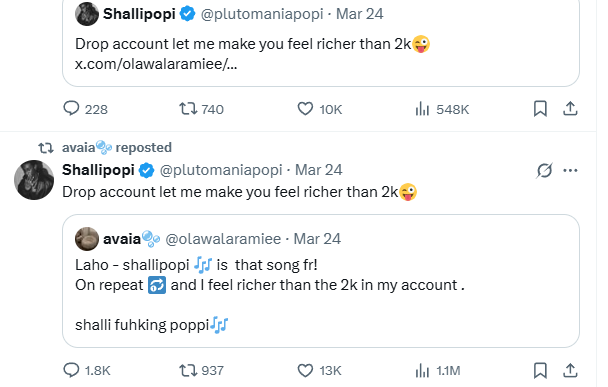Share the post with 1.1M views

570,370
